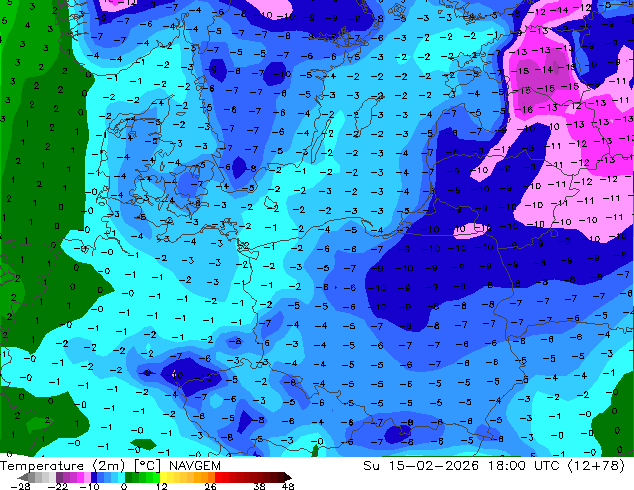The height and width of the screenshot is (490, 634).
Task: Click the '[°C]' unit label
Action: 148,466
